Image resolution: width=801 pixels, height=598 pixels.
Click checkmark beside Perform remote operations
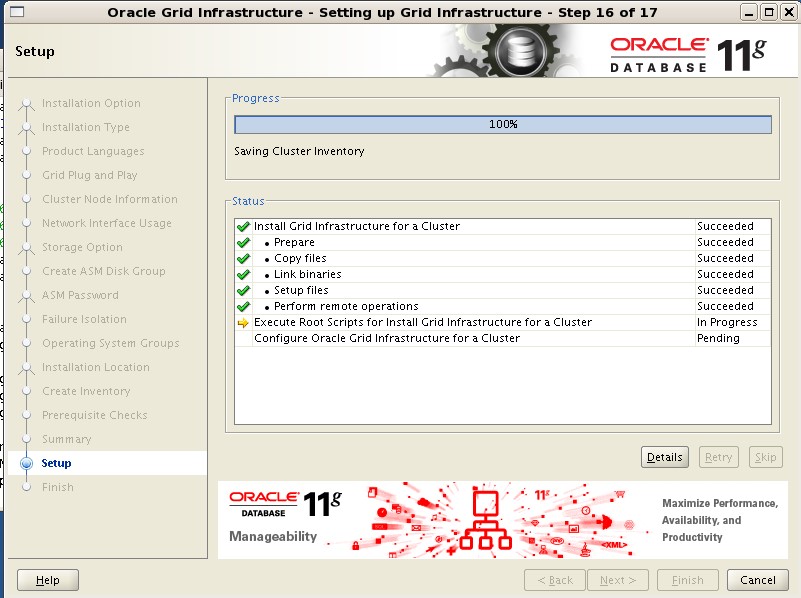coord(243,307)
